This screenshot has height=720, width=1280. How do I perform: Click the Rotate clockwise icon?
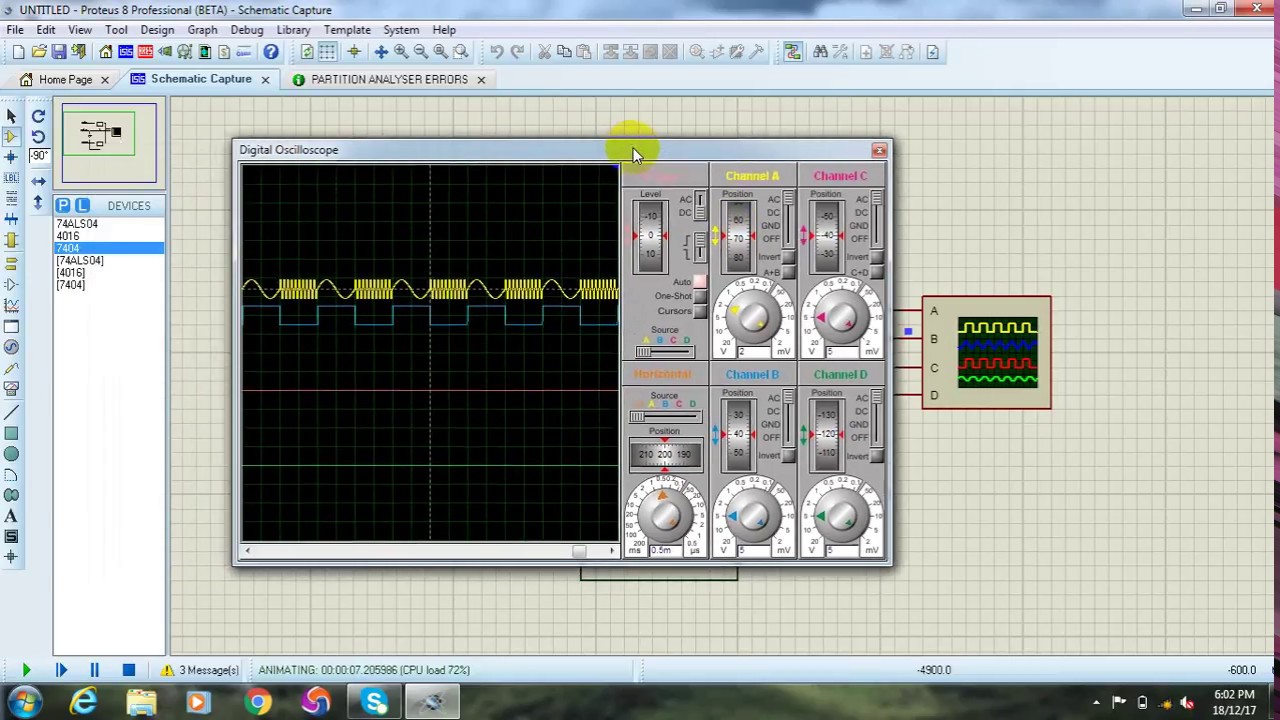(38, 117)
